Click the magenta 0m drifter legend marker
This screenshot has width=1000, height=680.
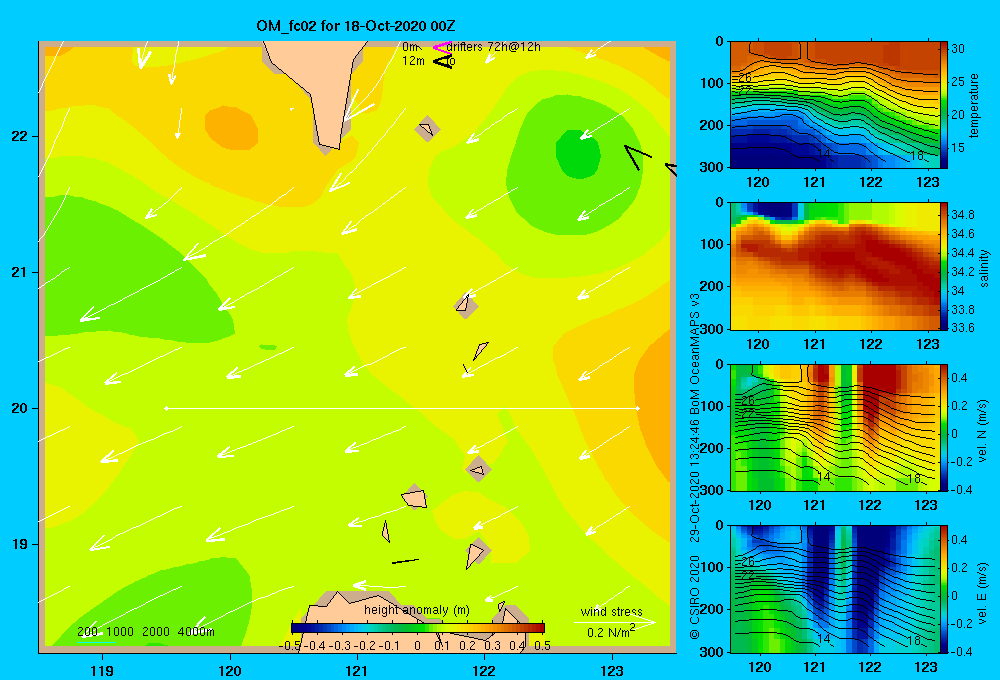441,47
